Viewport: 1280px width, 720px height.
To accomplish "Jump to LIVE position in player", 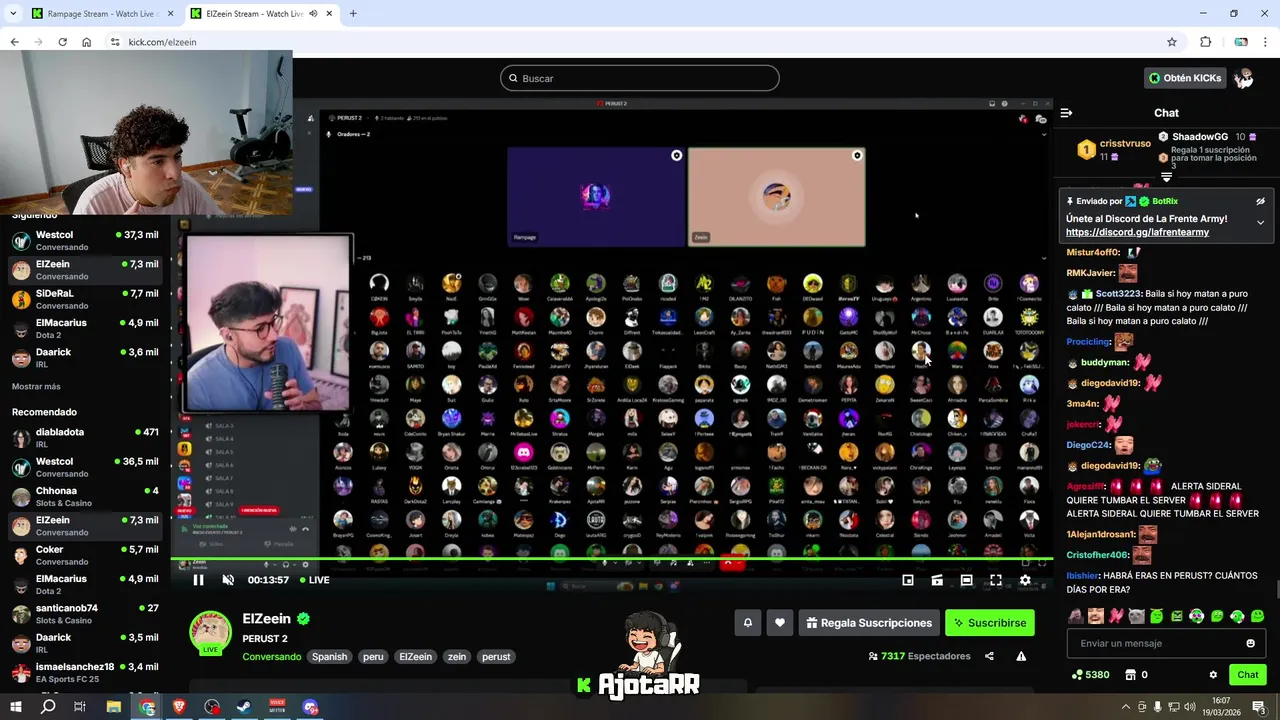I will tap(314, 580).
